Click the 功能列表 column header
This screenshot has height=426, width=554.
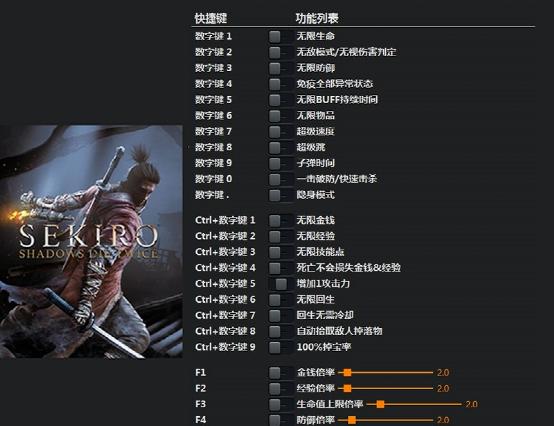[x=317, y=18]
